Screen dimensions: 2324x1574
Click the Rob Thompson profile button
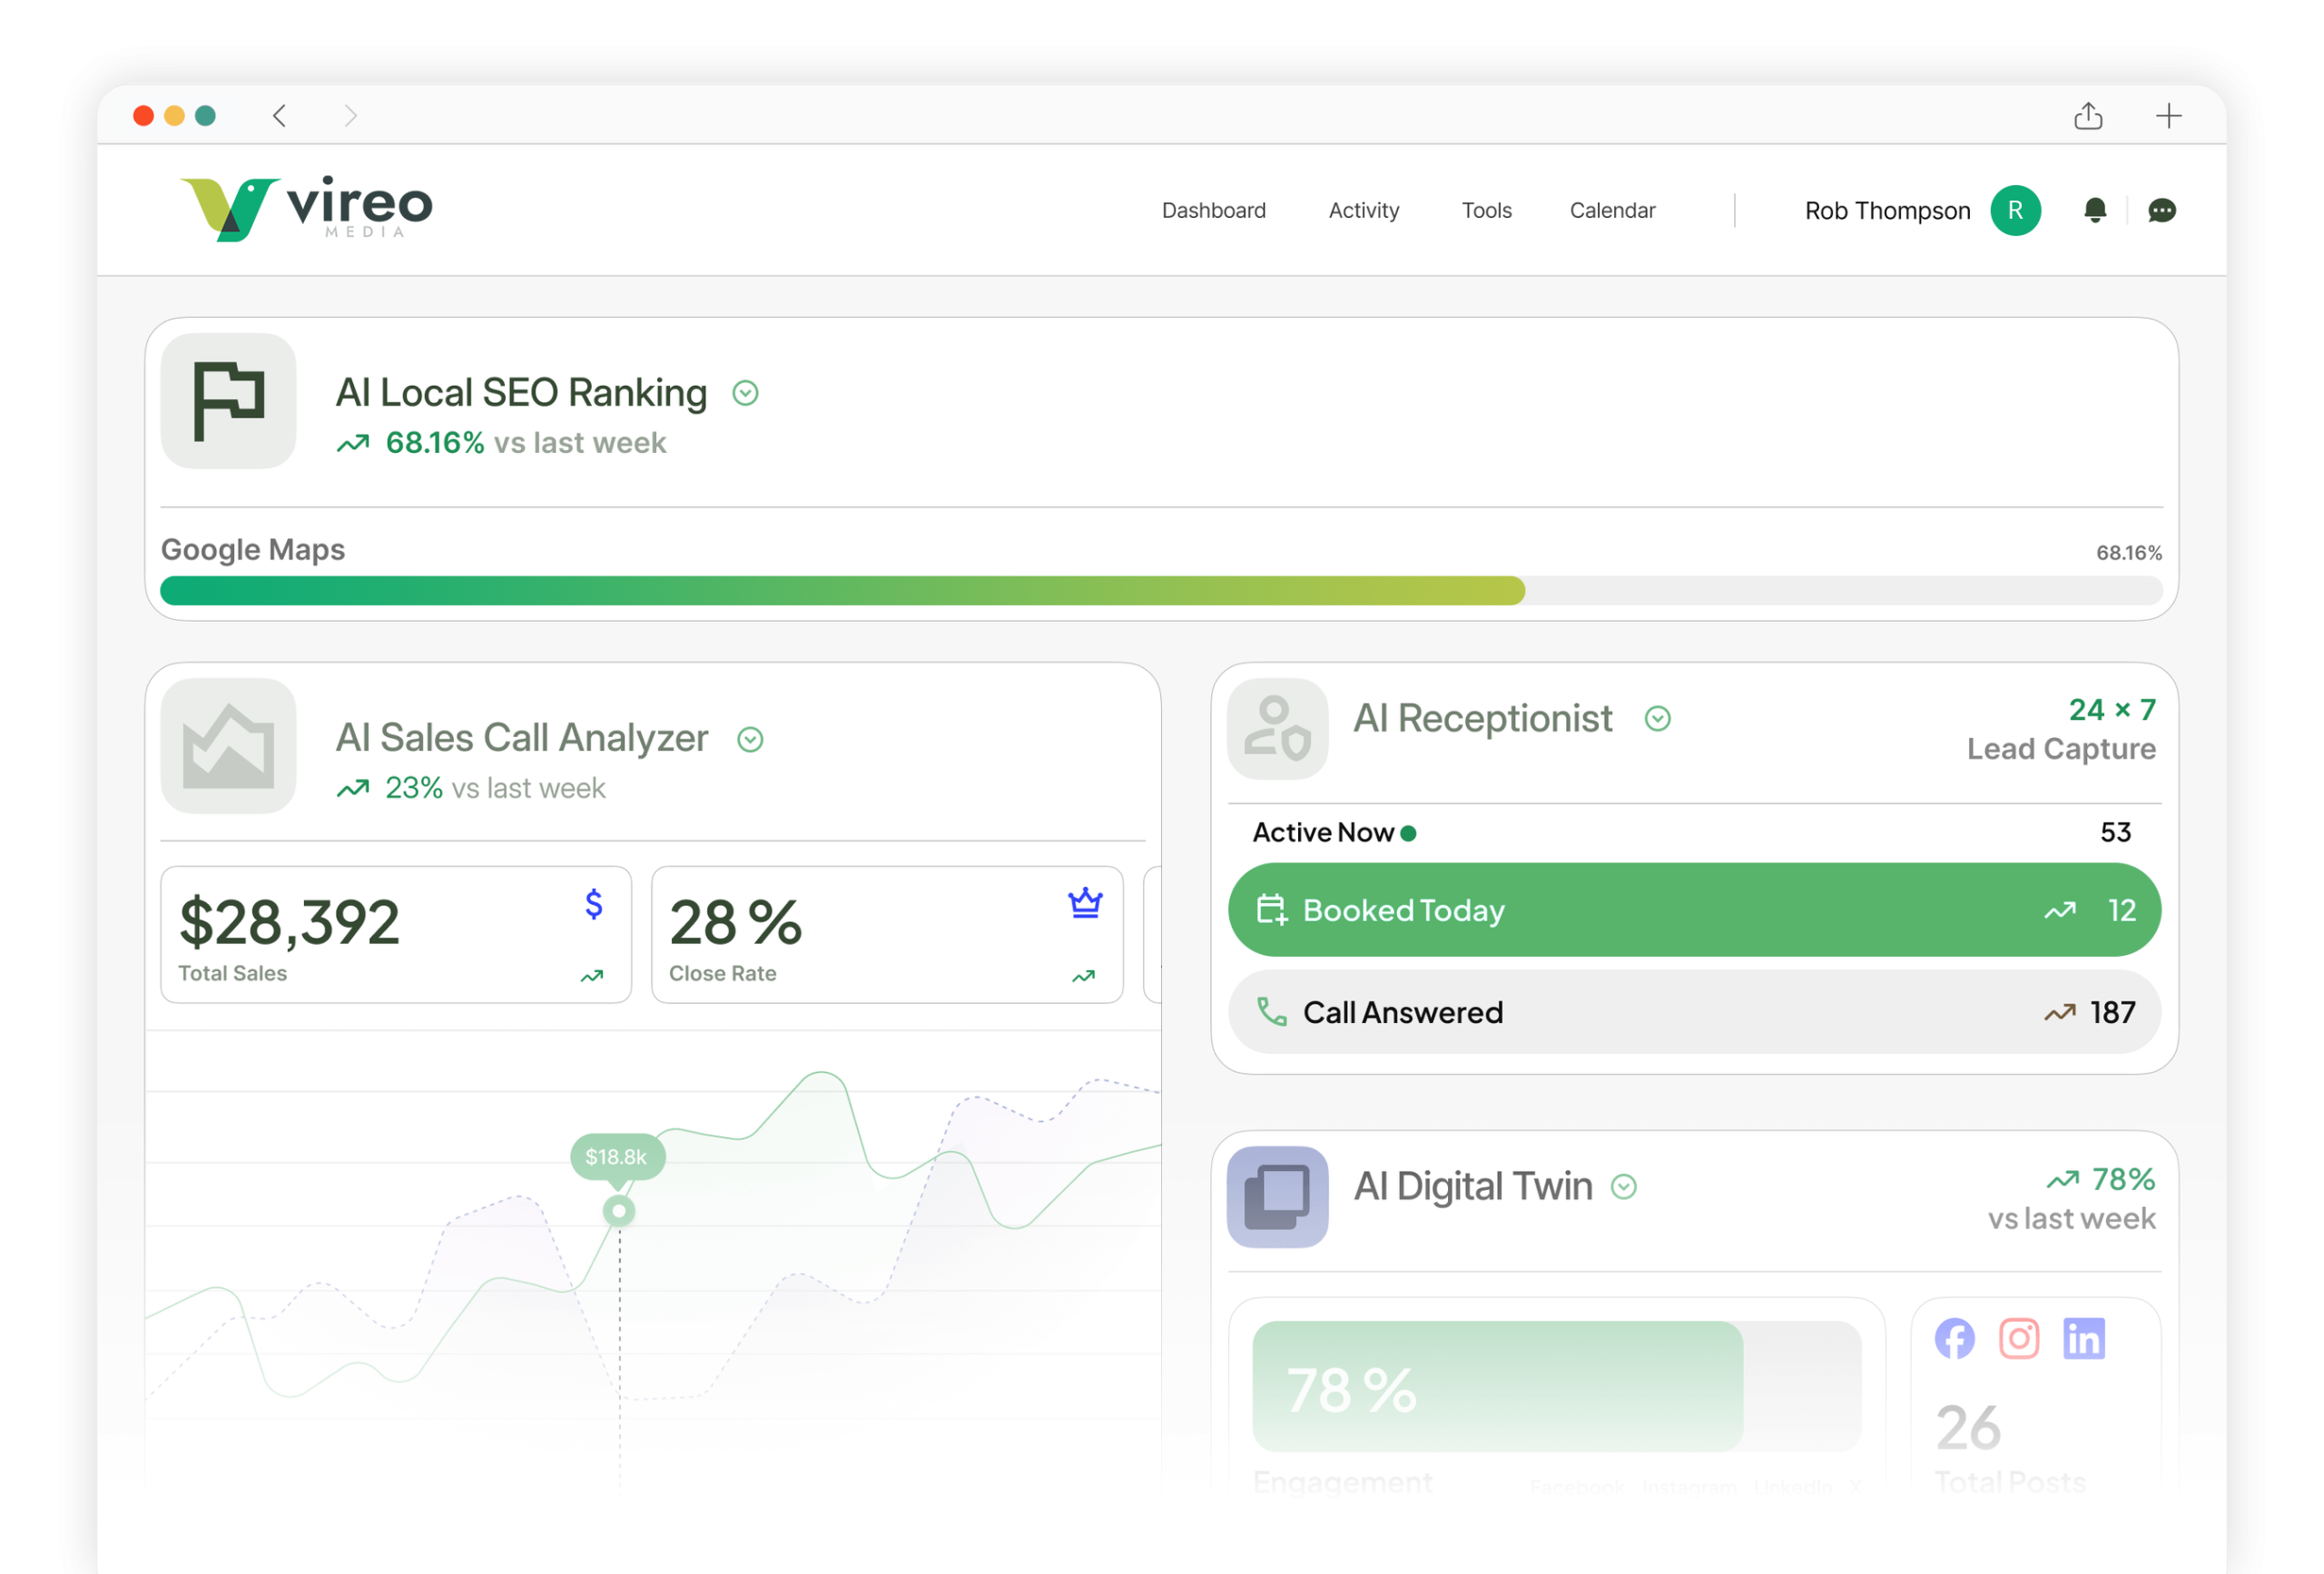[x=1887, y=210]
